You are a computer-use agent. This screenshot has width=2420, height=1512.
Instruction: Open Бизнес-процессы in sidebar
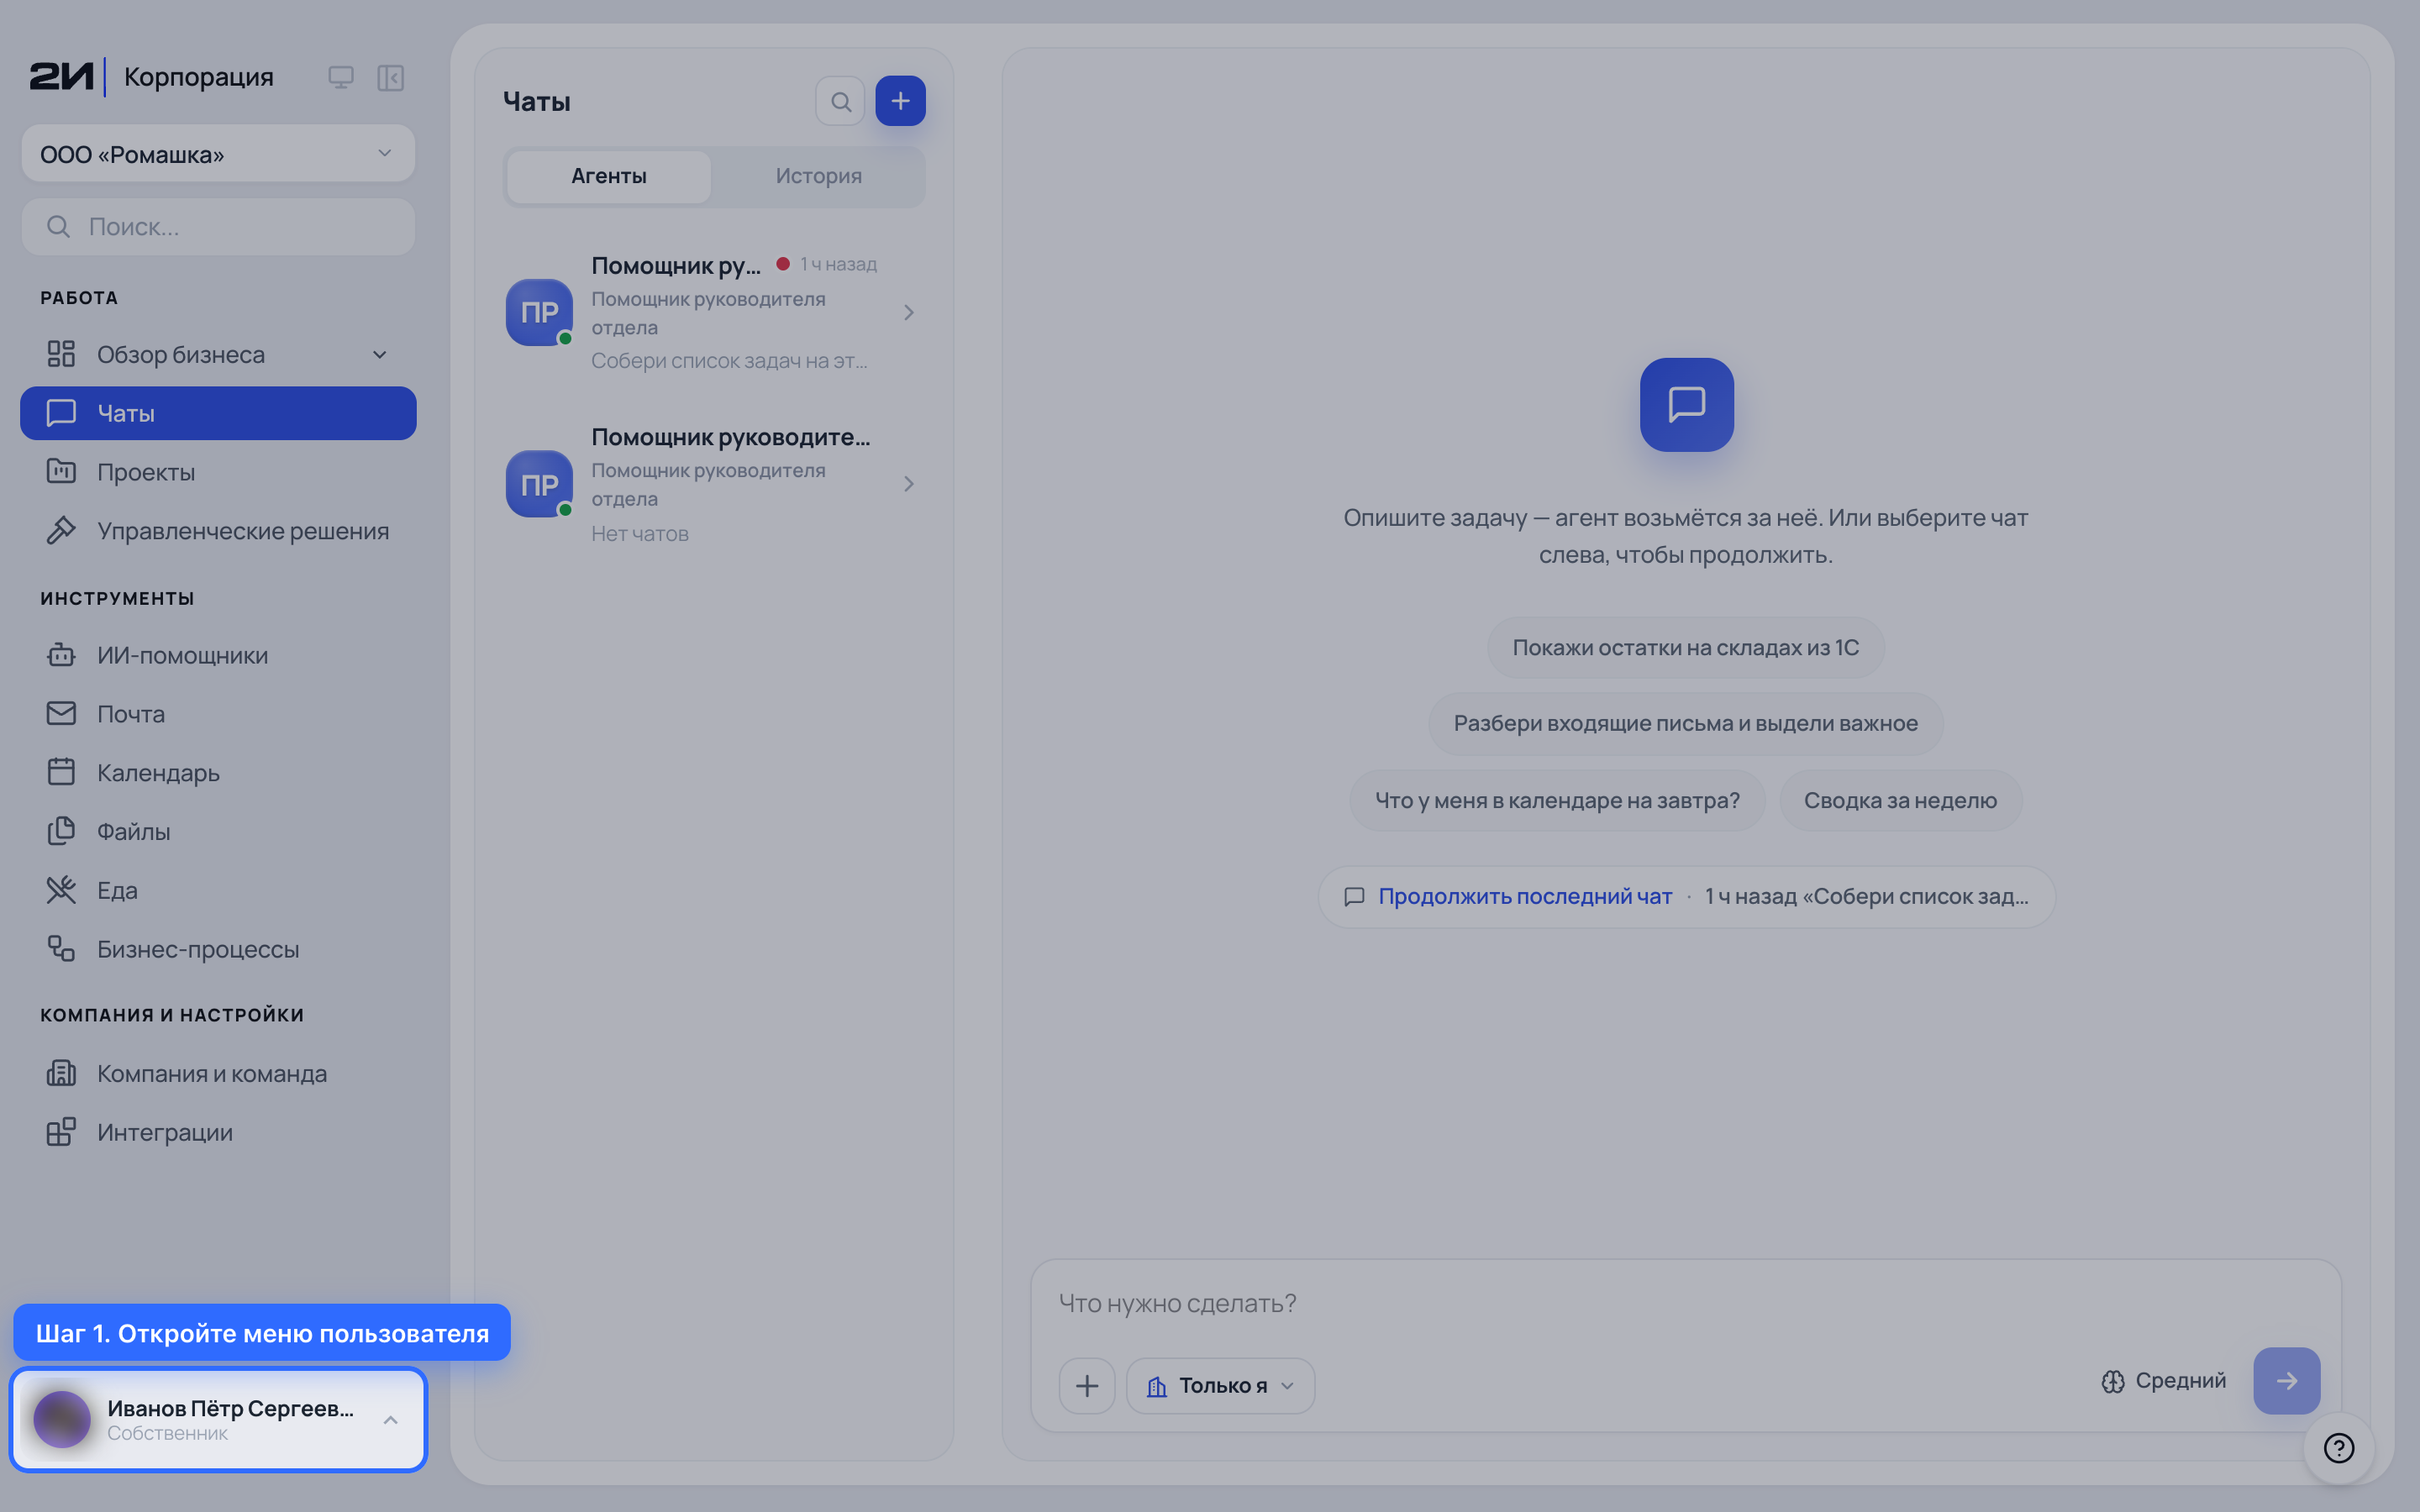(218, 949)
